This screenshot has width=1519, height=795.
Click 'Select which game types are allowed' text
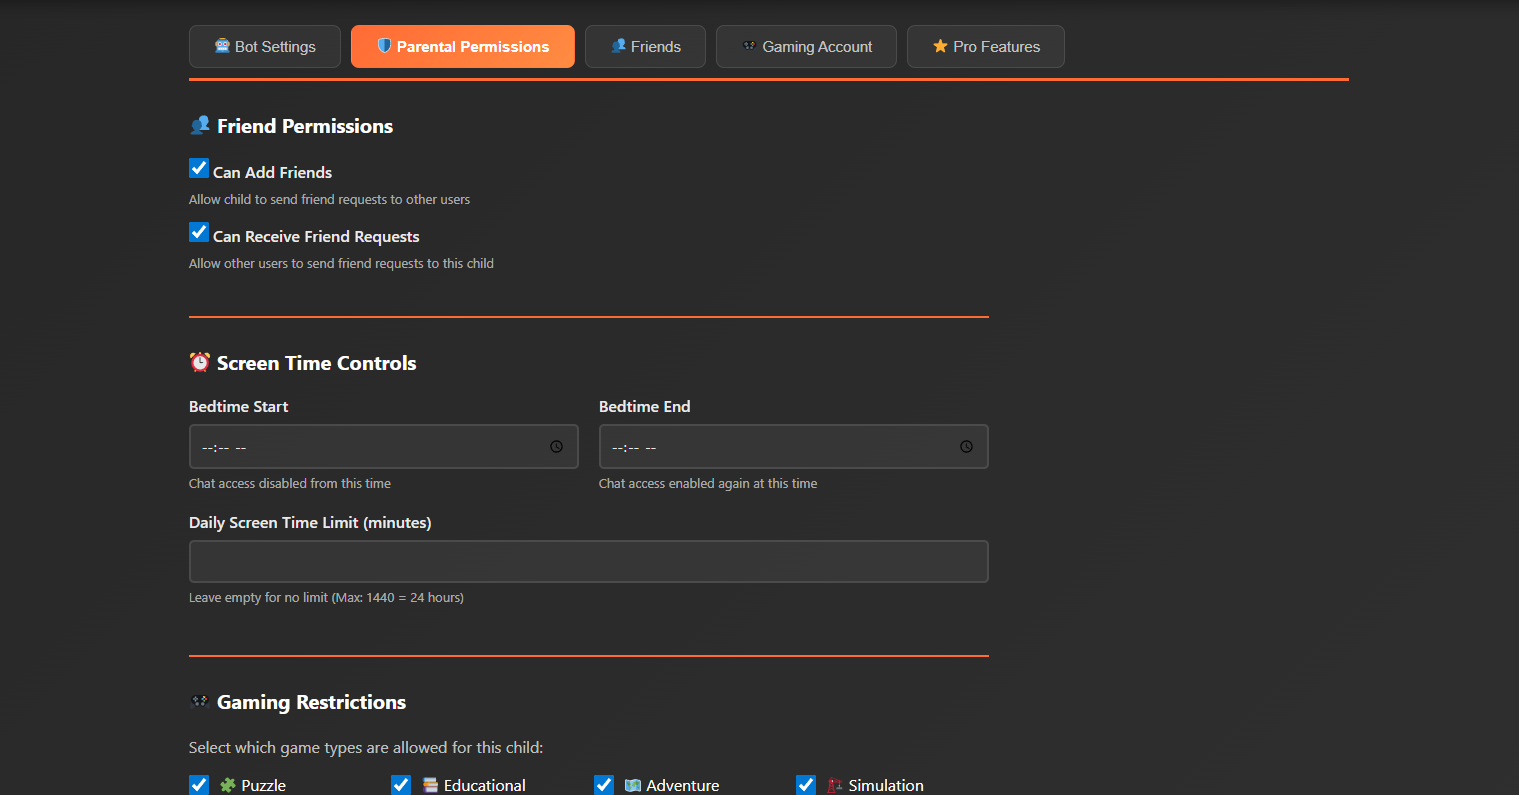pos(366,747)
